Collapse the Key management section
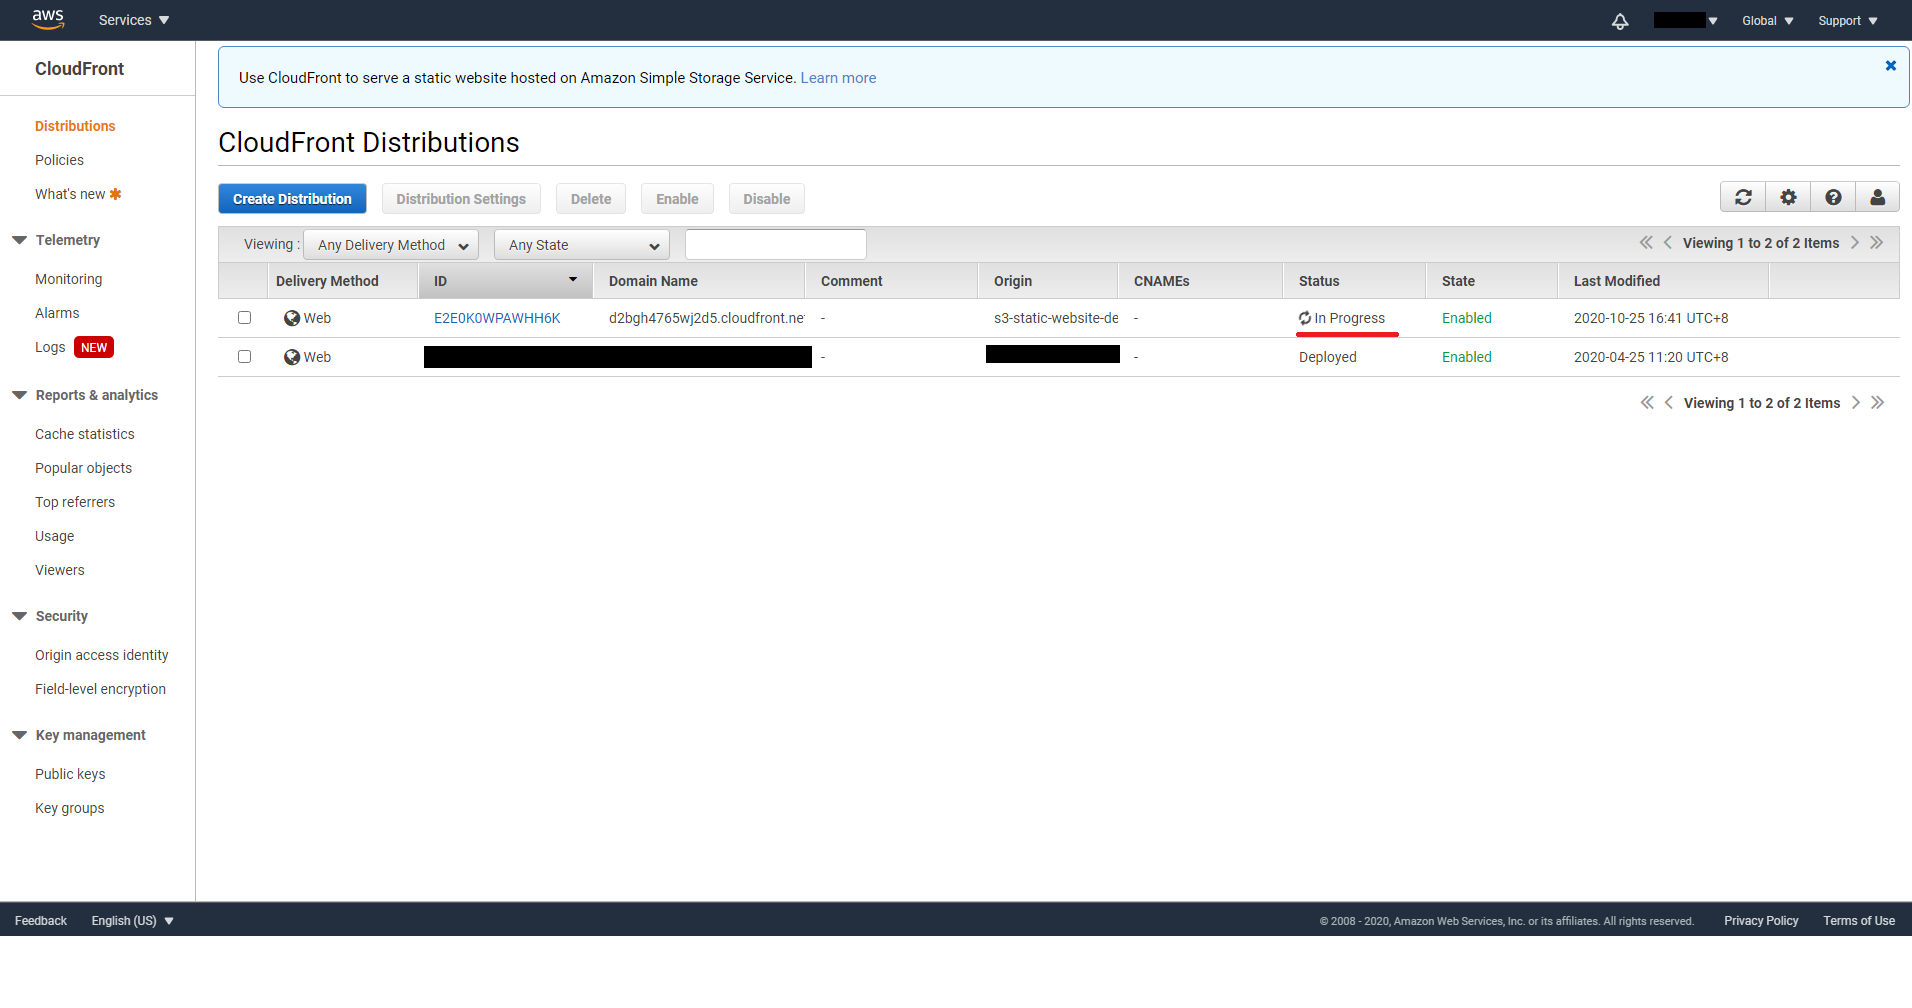The height and width of the screenshot is (1008, 1912). coord(19,735)
